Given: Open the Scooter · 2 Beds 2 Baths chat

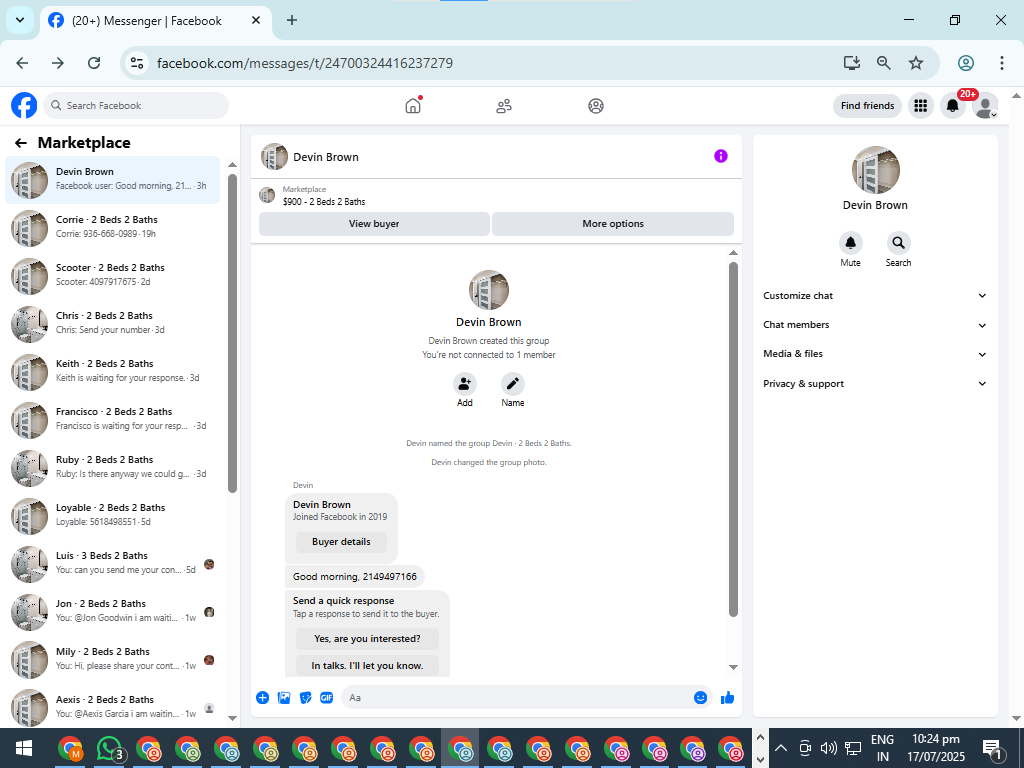Looking at the screenshot, I should coord(112,275).
